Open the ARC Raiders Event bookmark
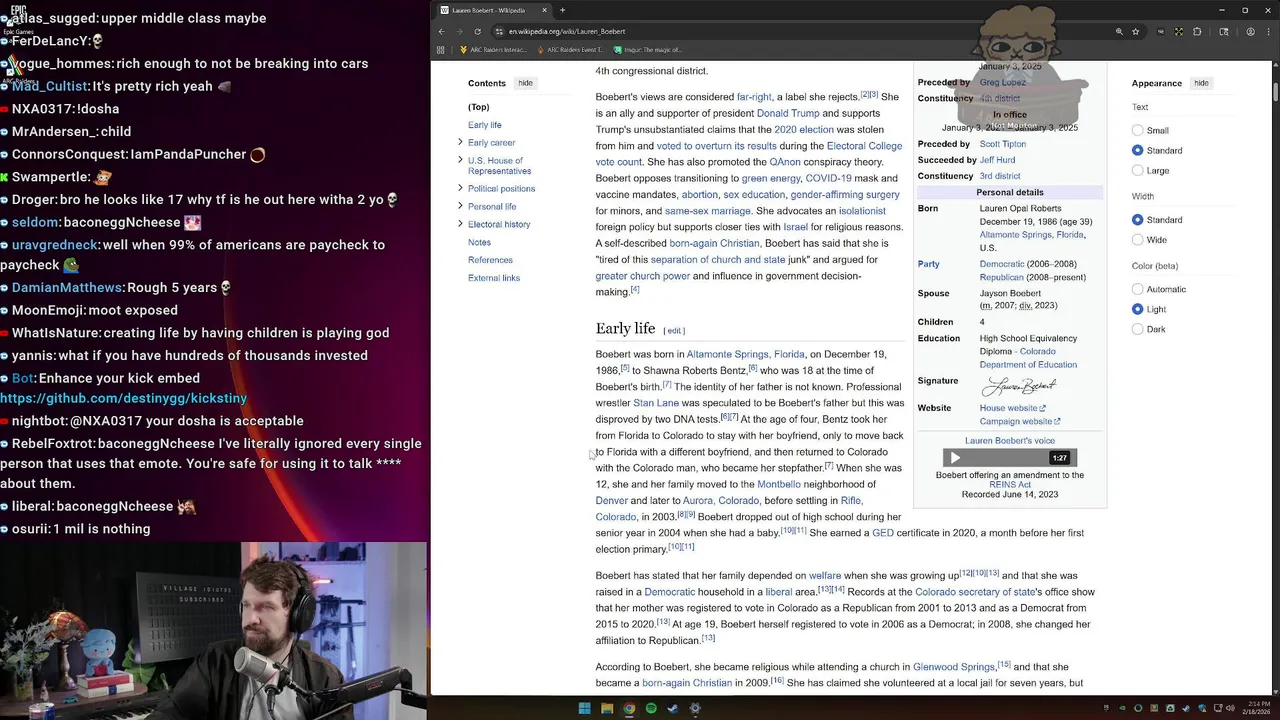This screenshot has width=1280, height=720. click(x=570, y=49)
